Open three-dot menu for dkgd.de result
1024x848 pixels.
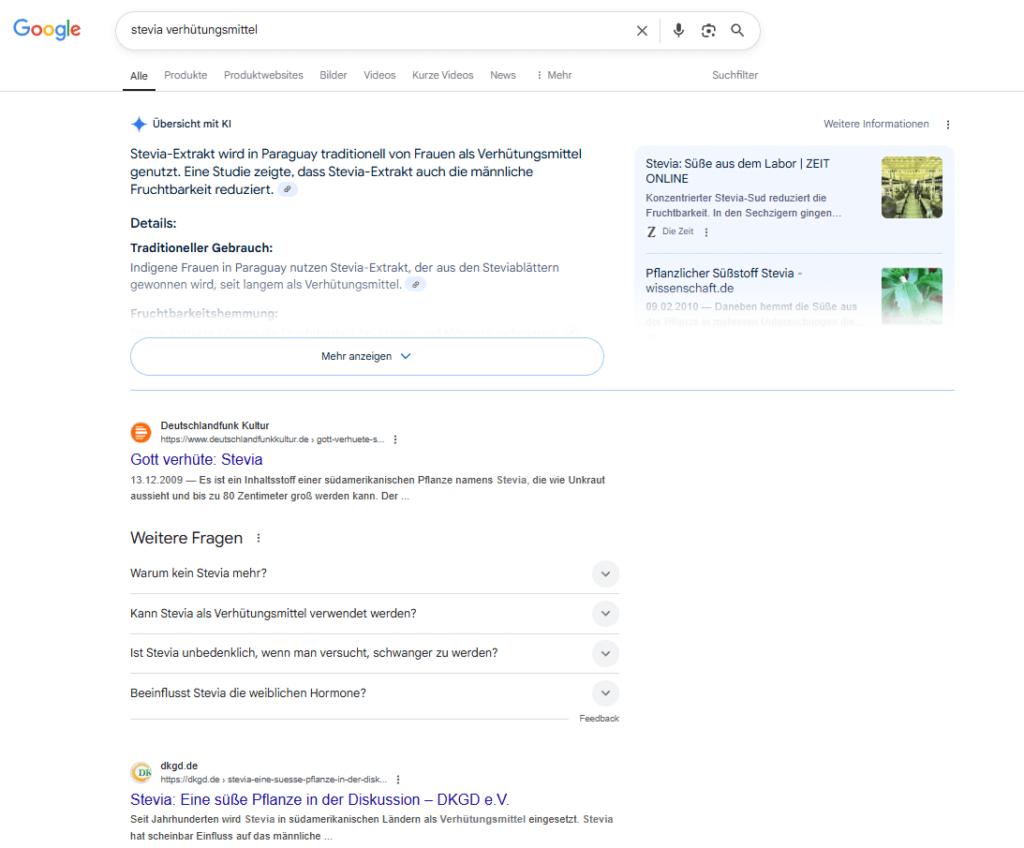point(398,779)
